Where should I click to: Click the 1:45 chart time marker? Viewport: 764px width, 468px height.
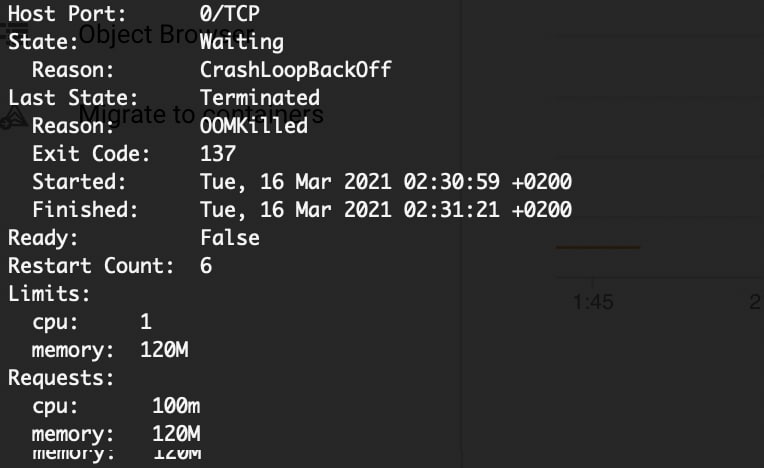click(593, 302)
